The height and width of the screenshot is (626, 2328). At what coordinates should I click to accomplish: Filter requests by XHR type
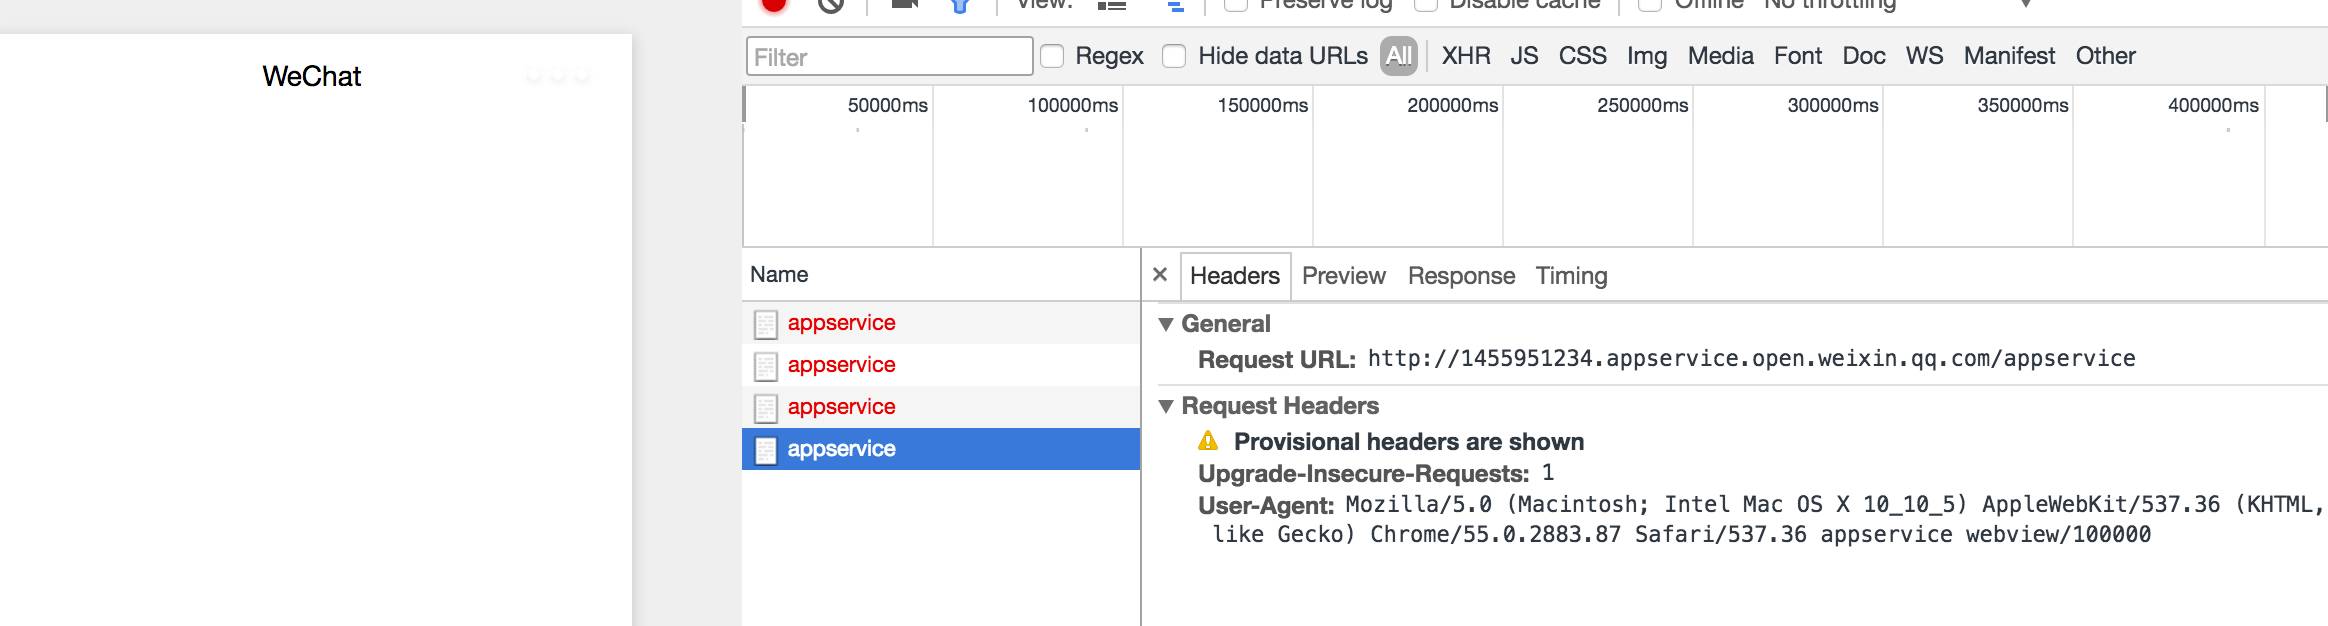(x=1465, y=56)
